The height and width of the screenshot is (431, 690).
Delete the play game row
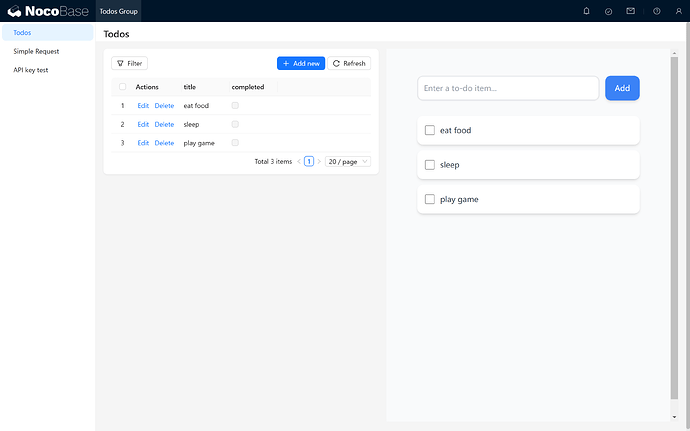pos(164,143)
